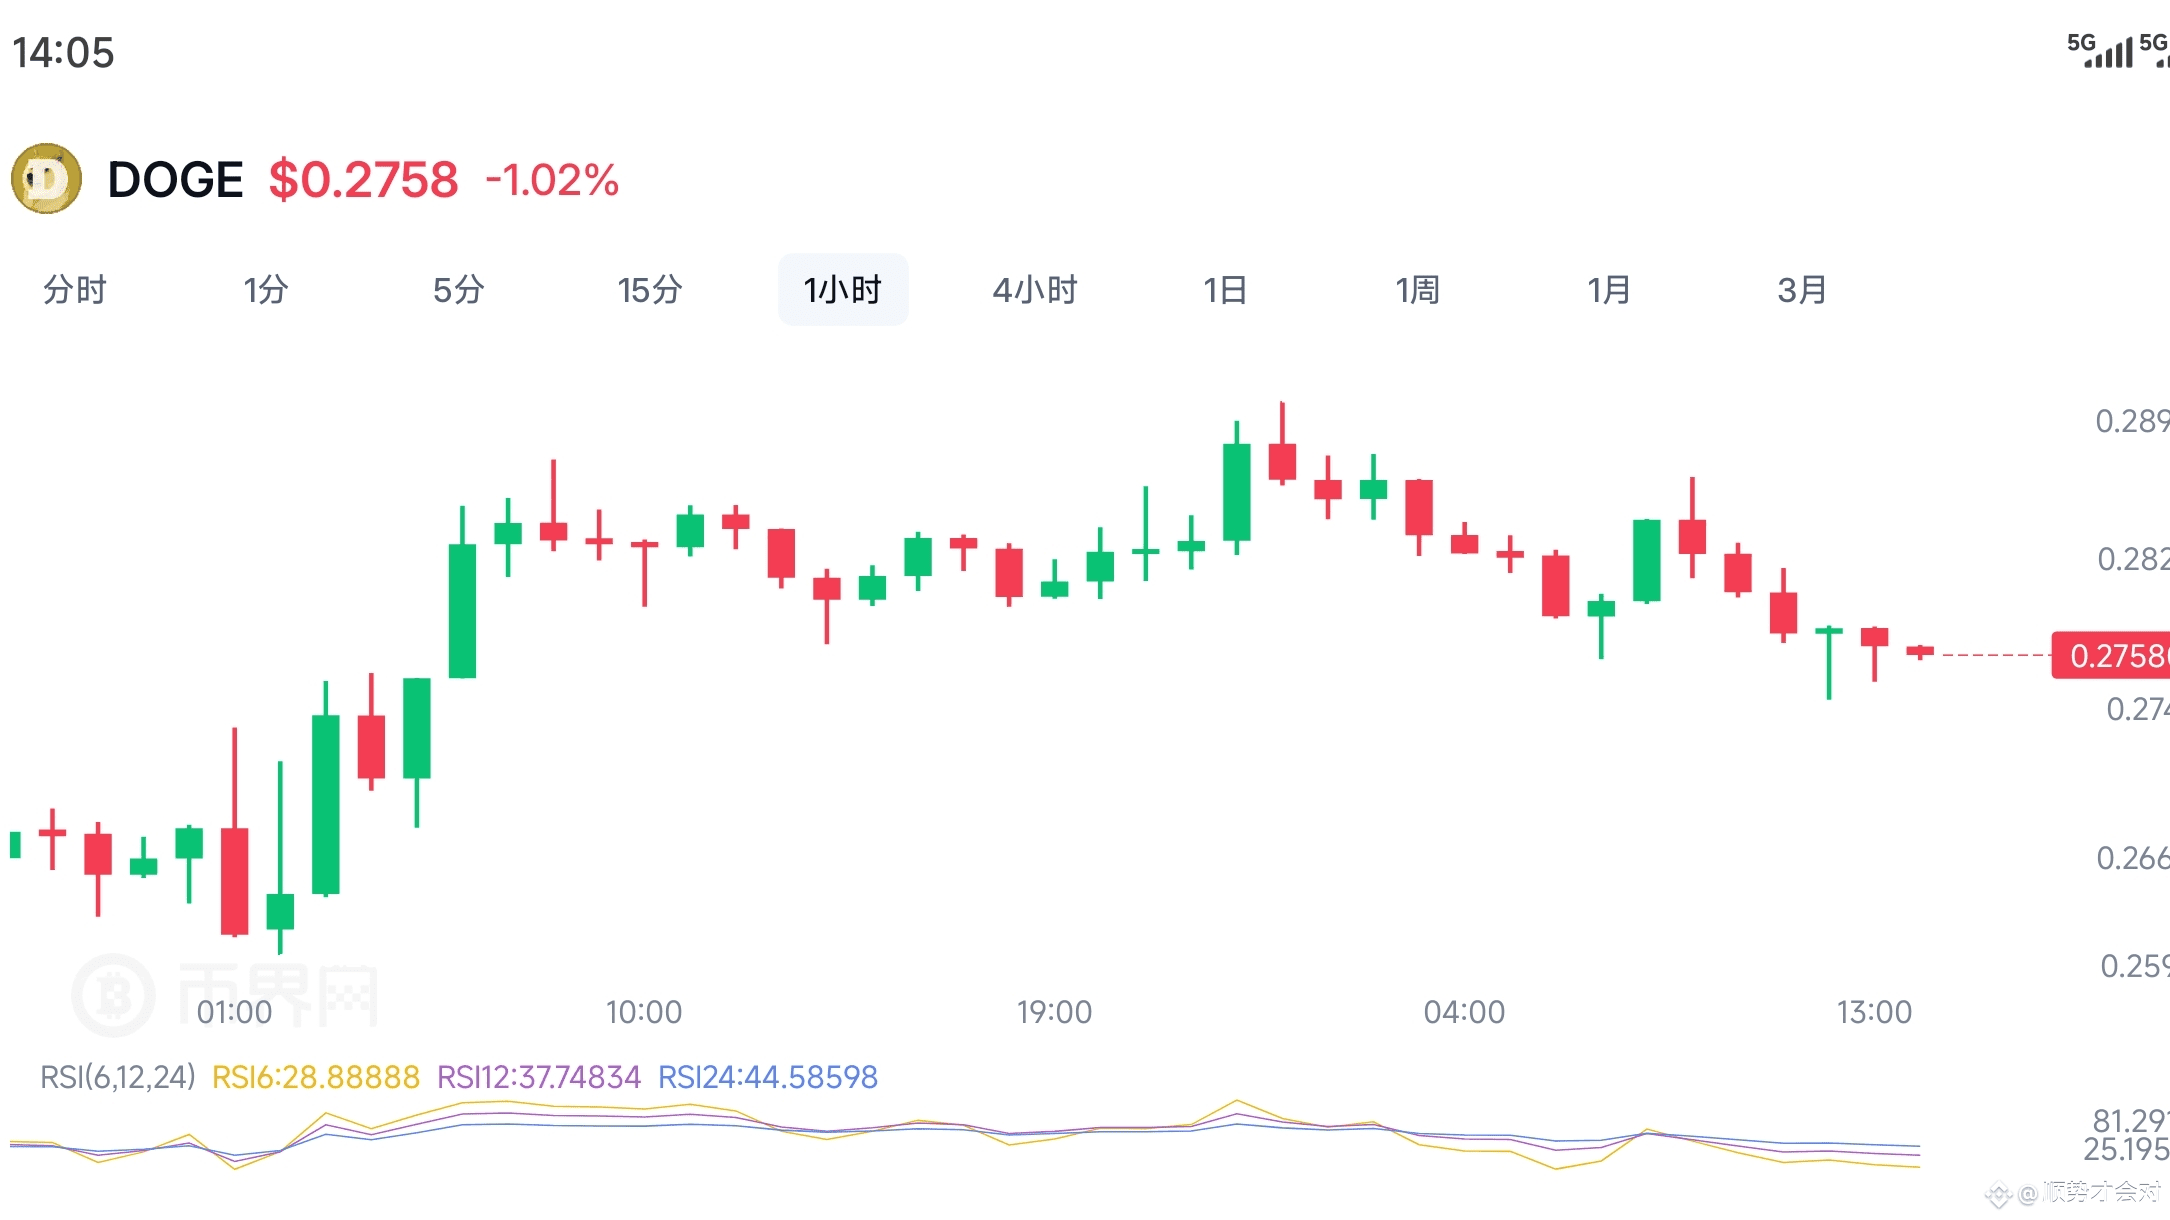Click the active 1小时 tab
The height and width of the screenshot is (1220, 2170).
click(x=843, y=290)
